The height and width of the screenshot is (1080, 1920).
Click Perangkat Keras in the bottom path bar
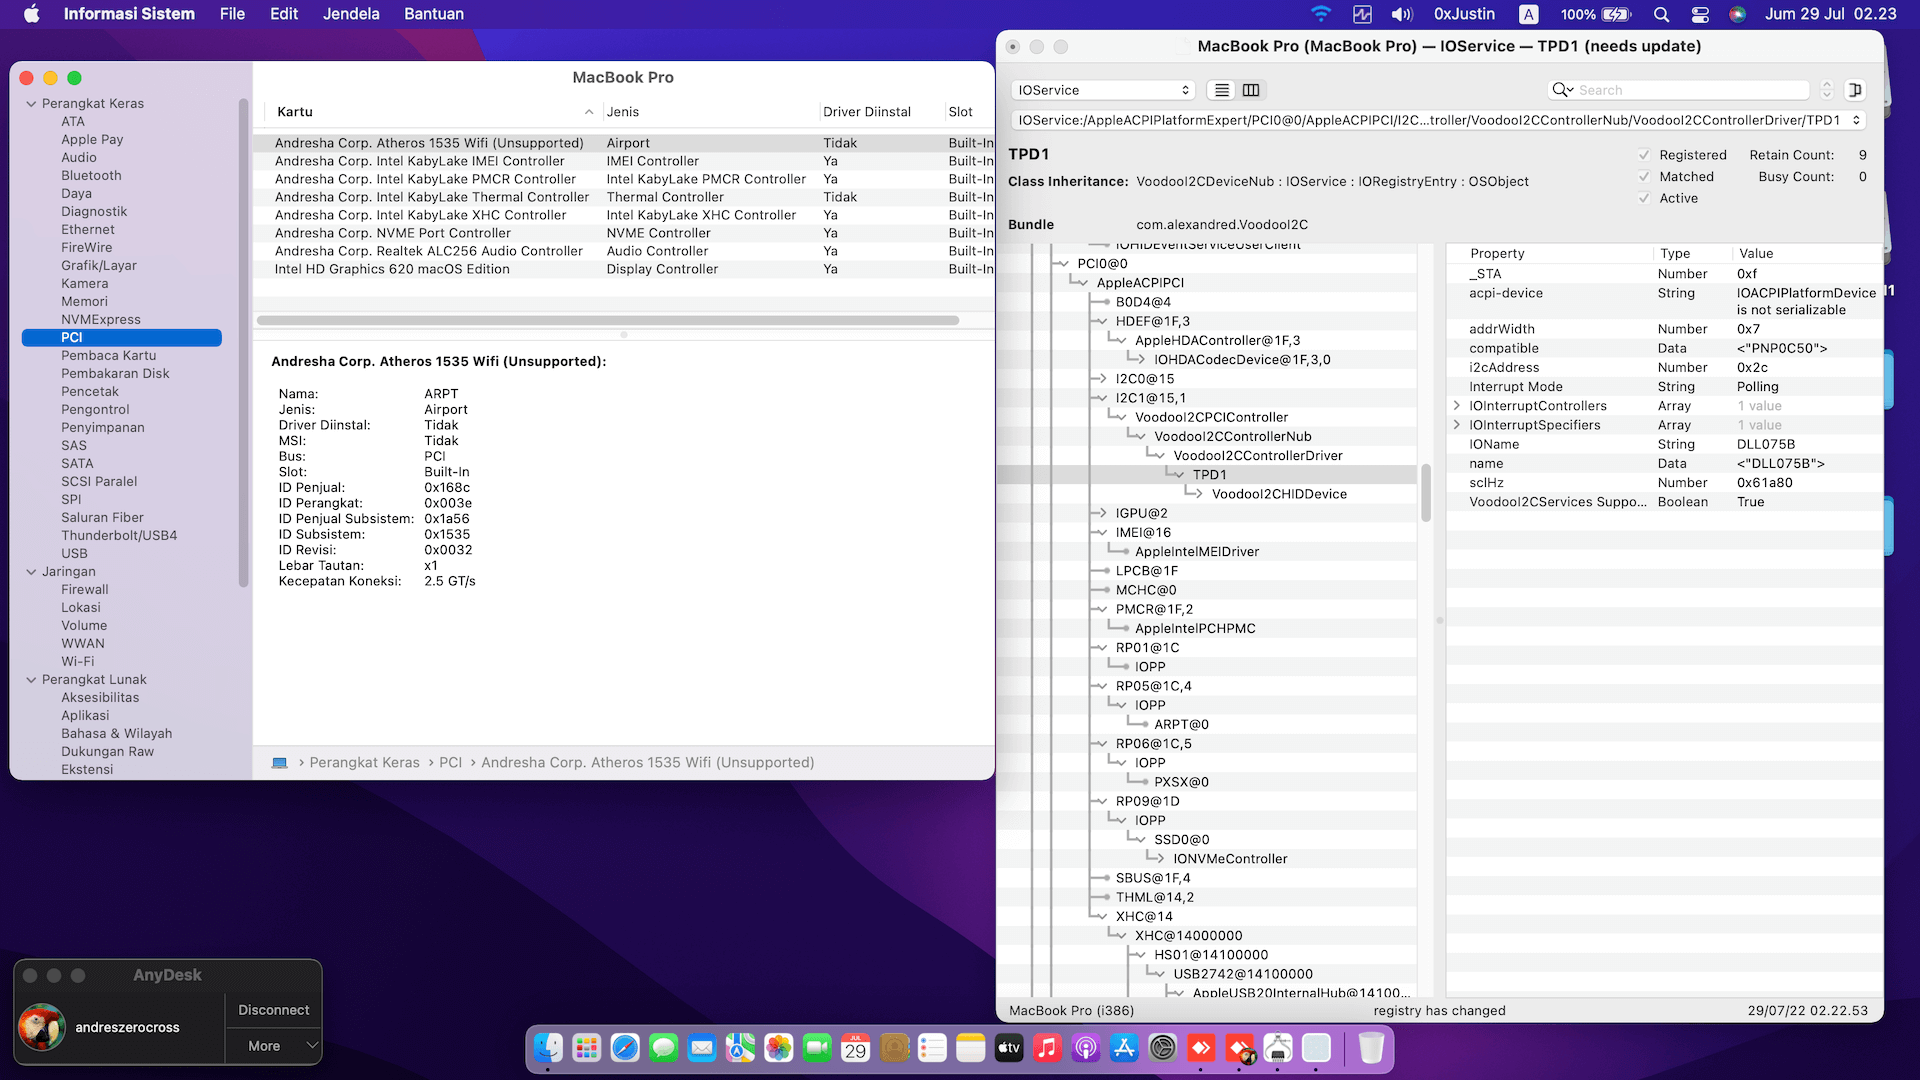tap(364, 763)
